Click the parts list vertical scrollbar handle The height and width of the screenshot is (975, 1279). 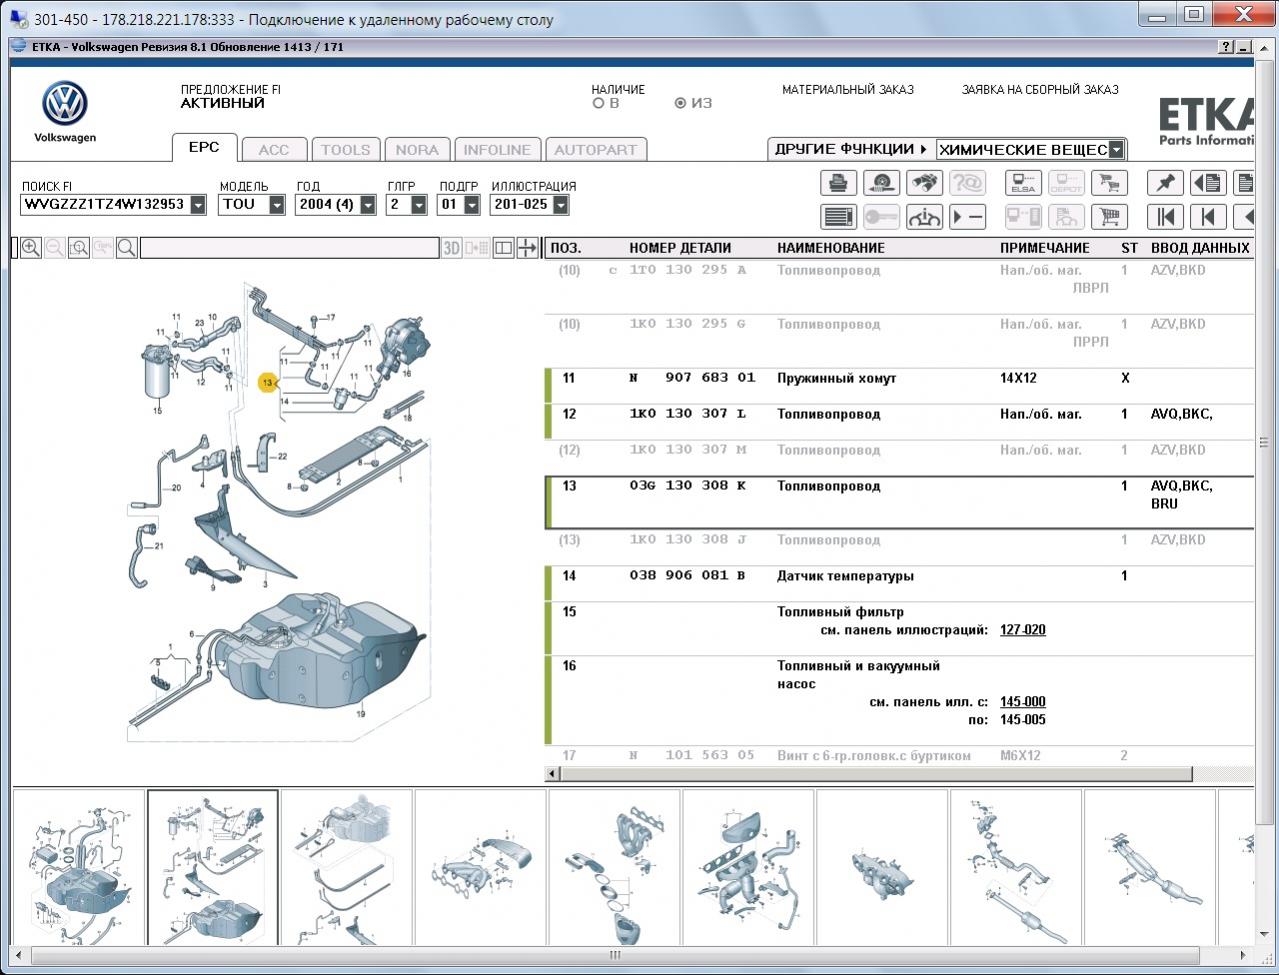1264,442
